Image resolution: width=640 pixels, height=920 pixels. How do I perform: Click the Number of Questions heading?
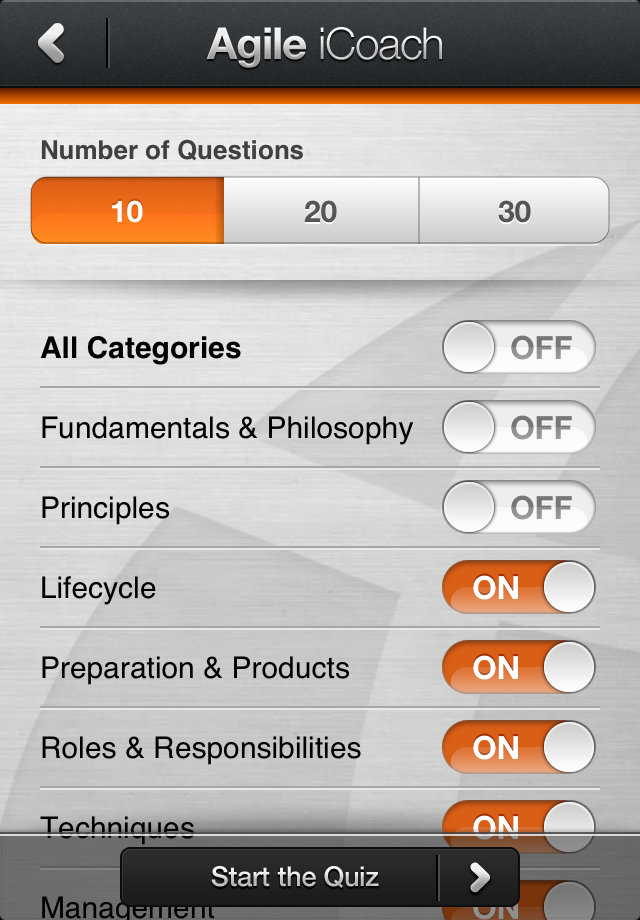(x=172, y=151)
